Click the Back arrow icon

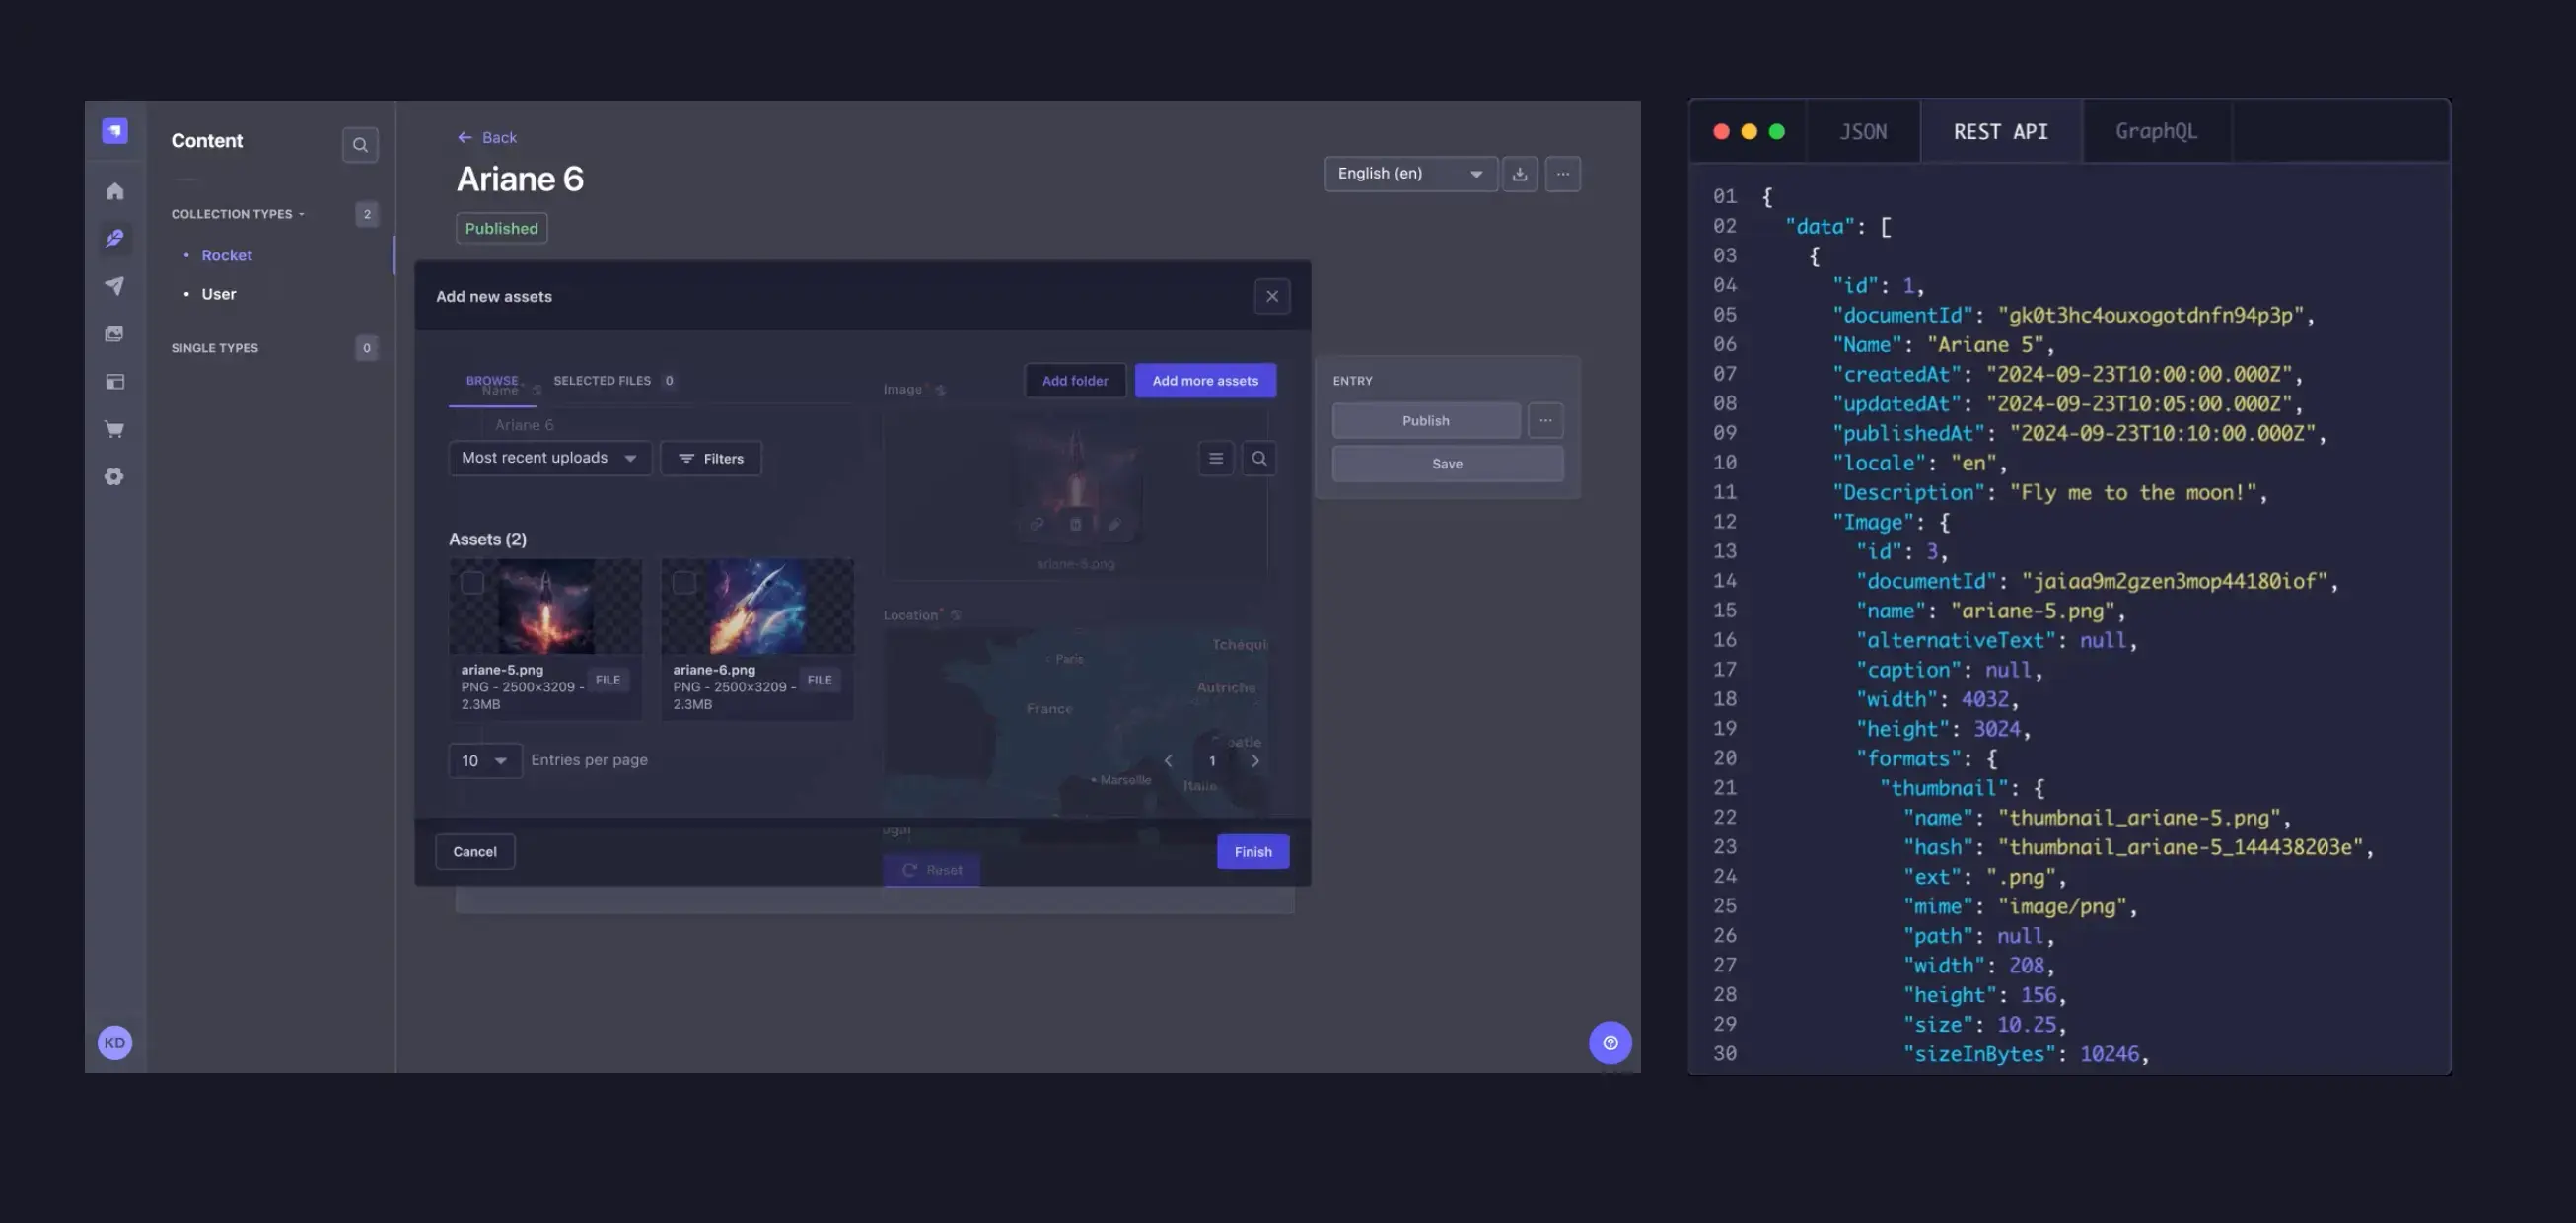[465, 137]
